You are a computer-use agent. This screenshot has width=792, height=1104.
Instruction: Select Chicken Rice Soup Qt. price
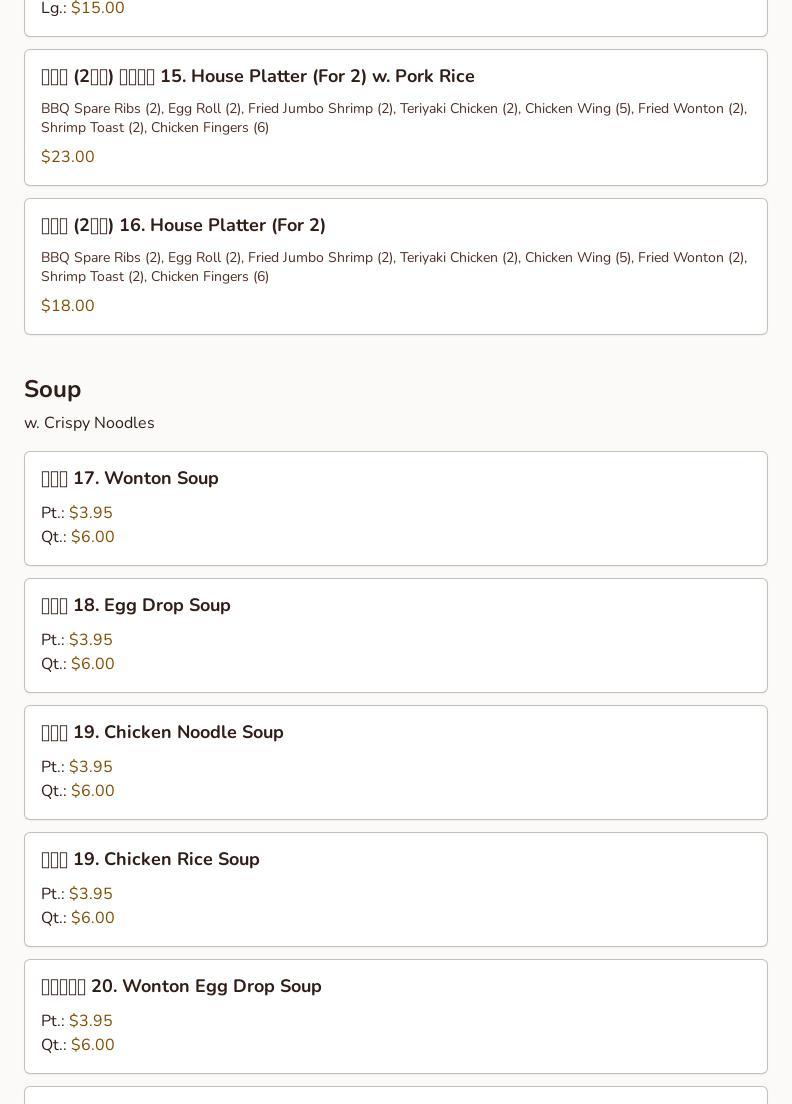[x=93, y=918]
